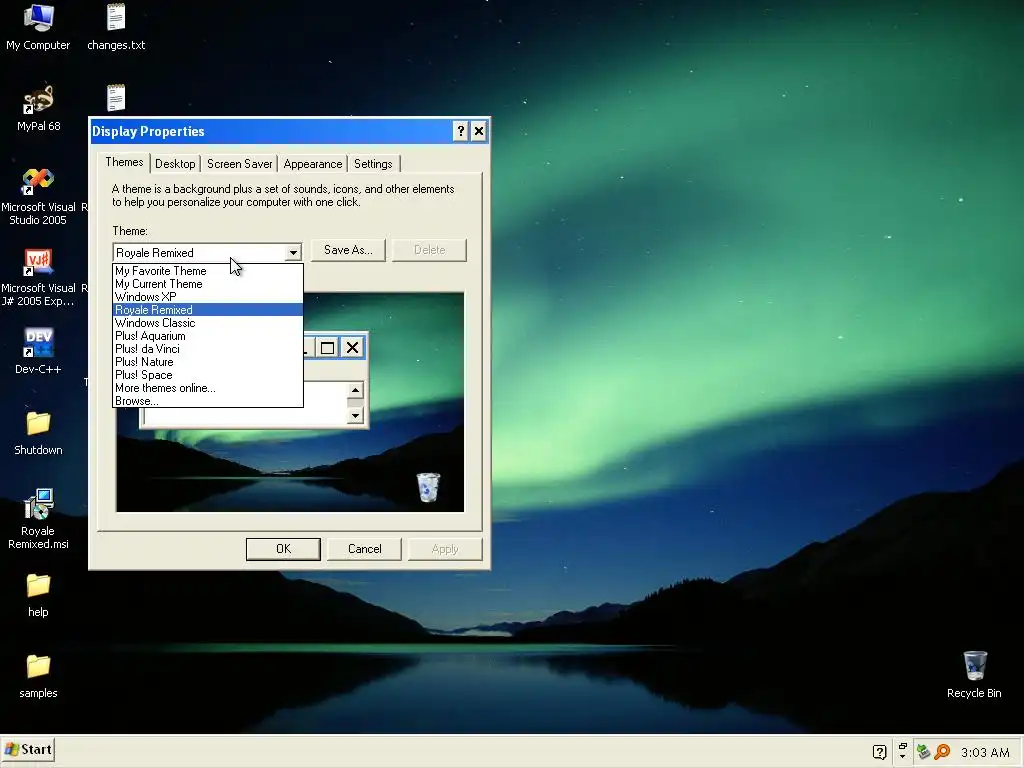Click the green safely remove hardware tray icon
This screenshot has height=768, width=1024.
(x=923, y=752)
